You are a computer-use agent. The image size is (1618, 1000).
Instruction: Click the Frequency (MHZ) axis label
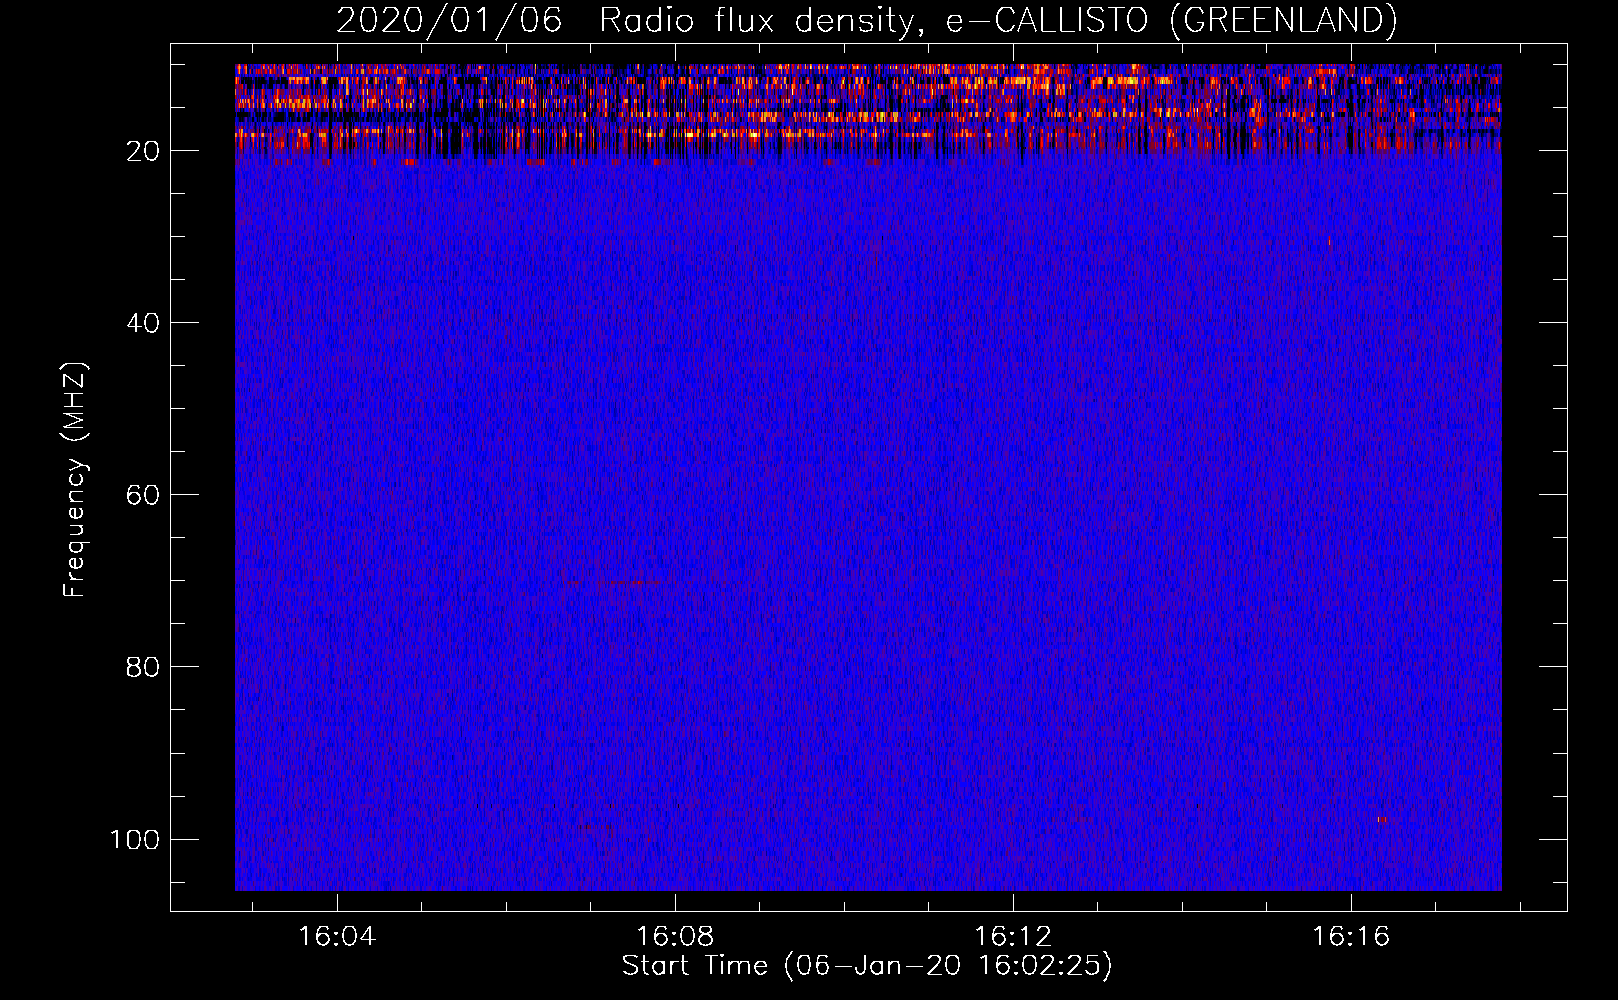[x=75, y=480]
